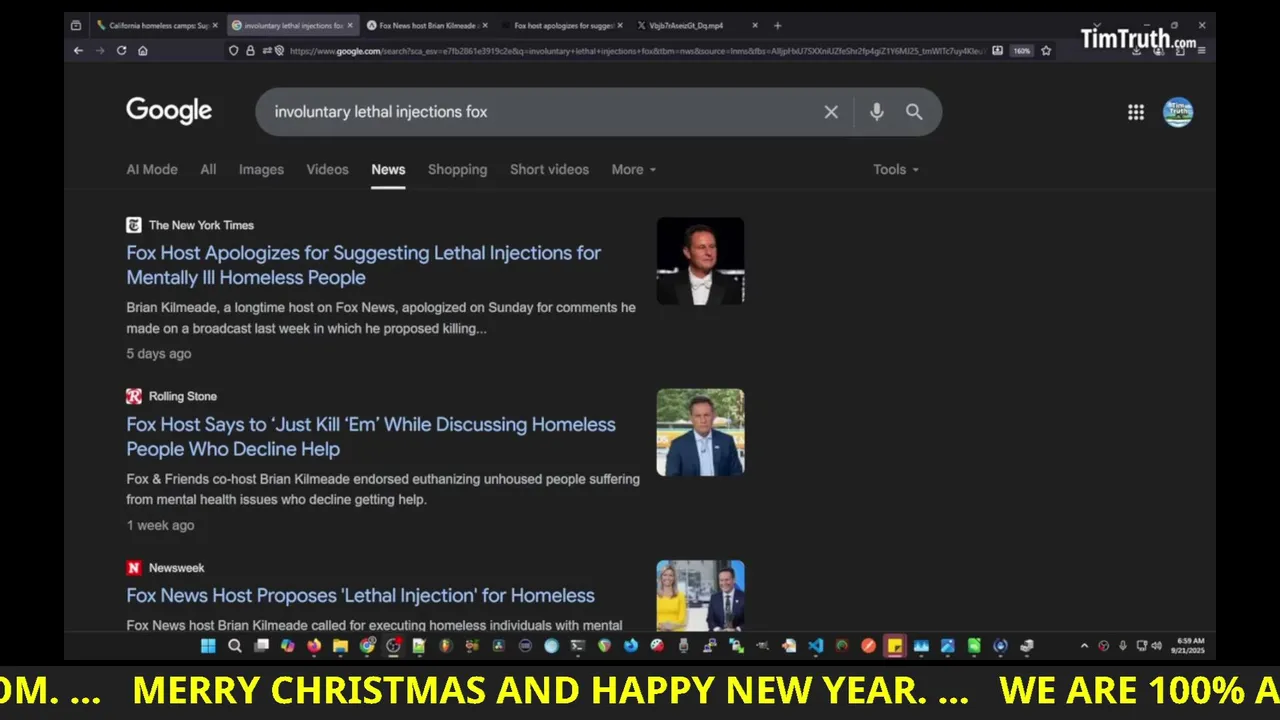Open Windows taskbar search
The image size is (1280, 720).
click(x=235, y=646)
